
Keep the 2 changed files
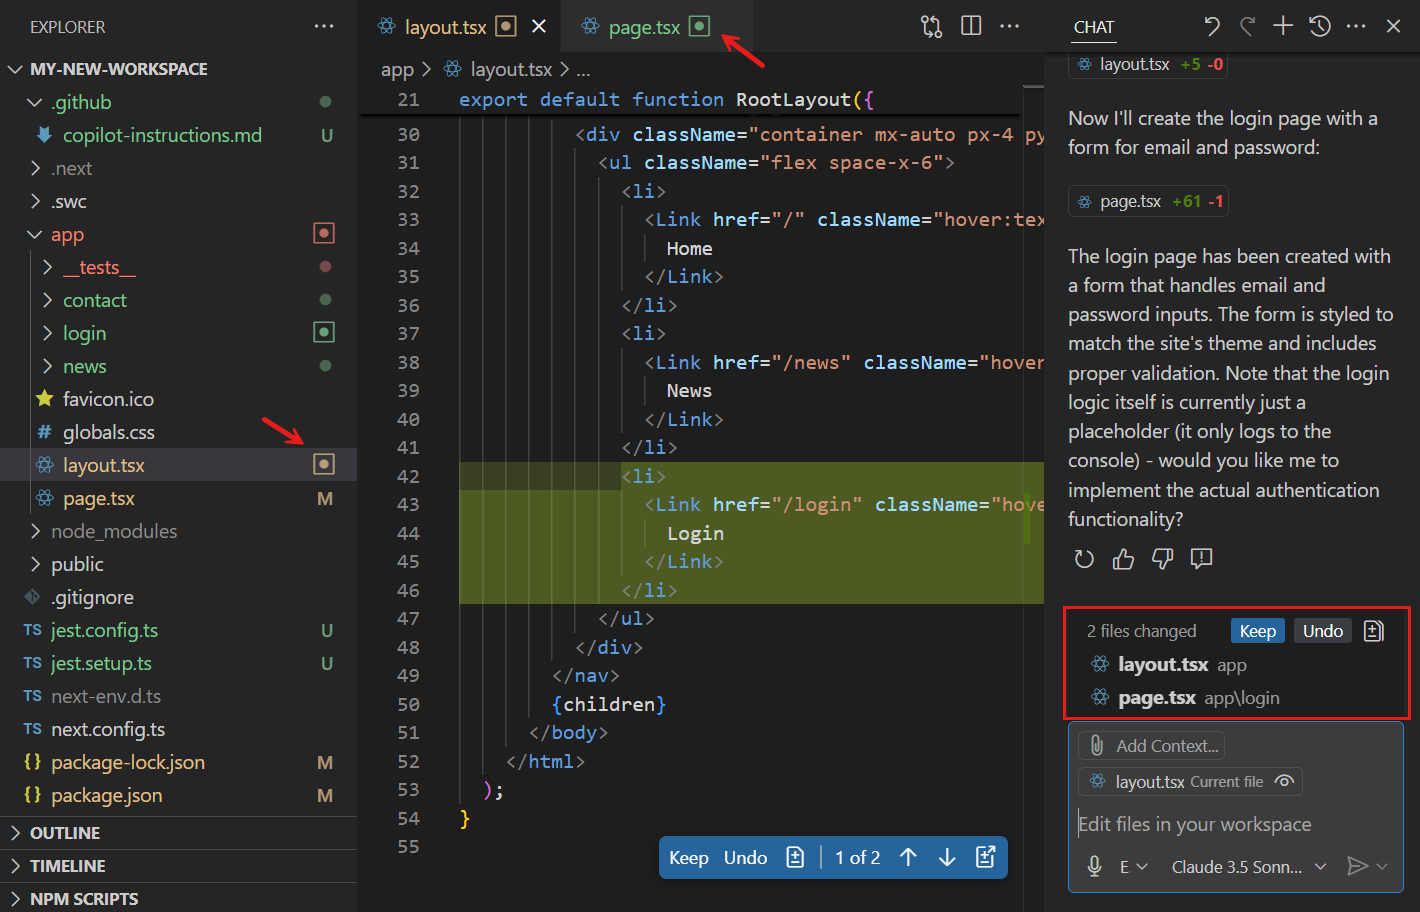[x=1257, y=630]
